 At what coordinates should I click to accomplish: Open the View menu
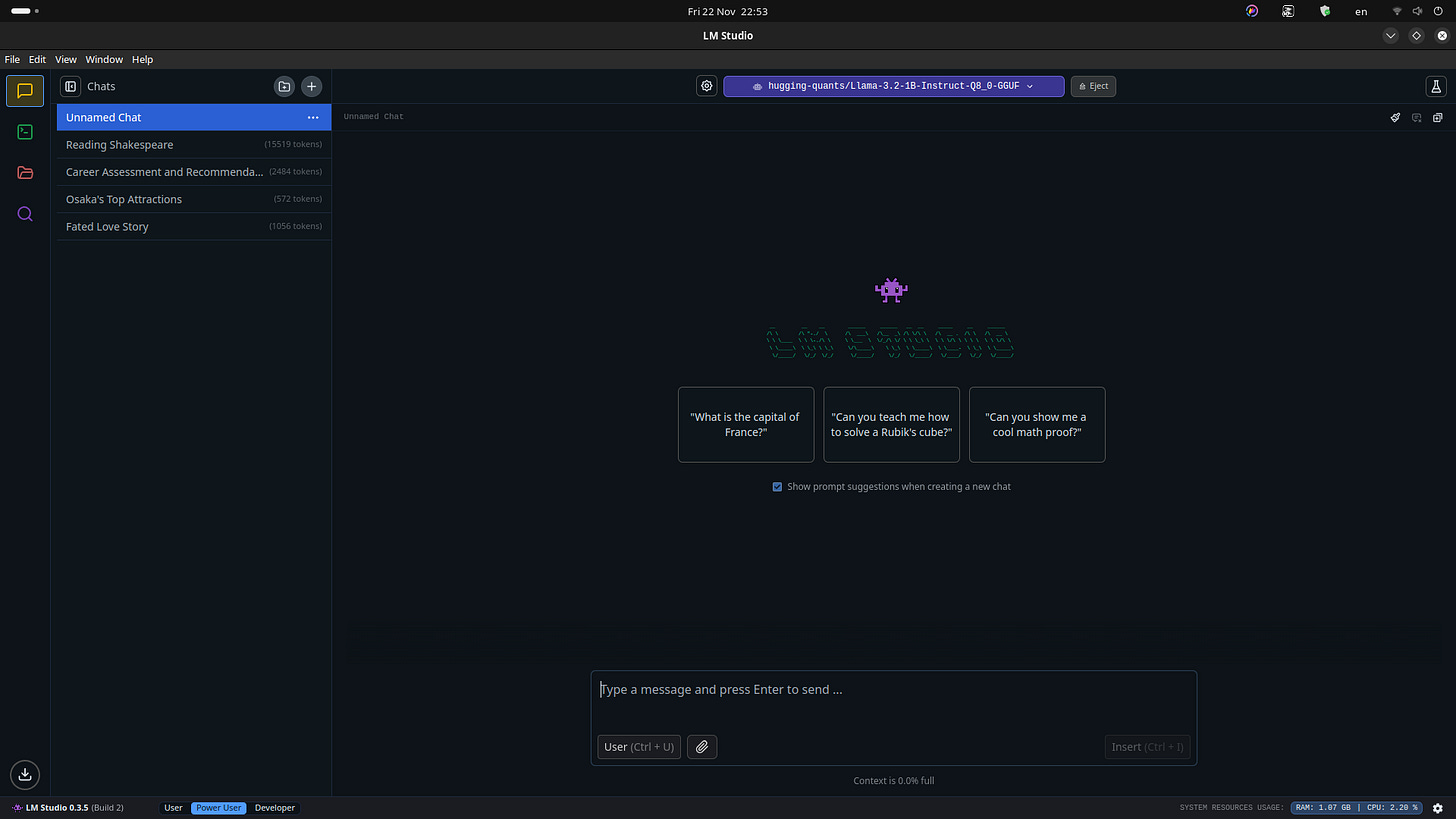66,60
